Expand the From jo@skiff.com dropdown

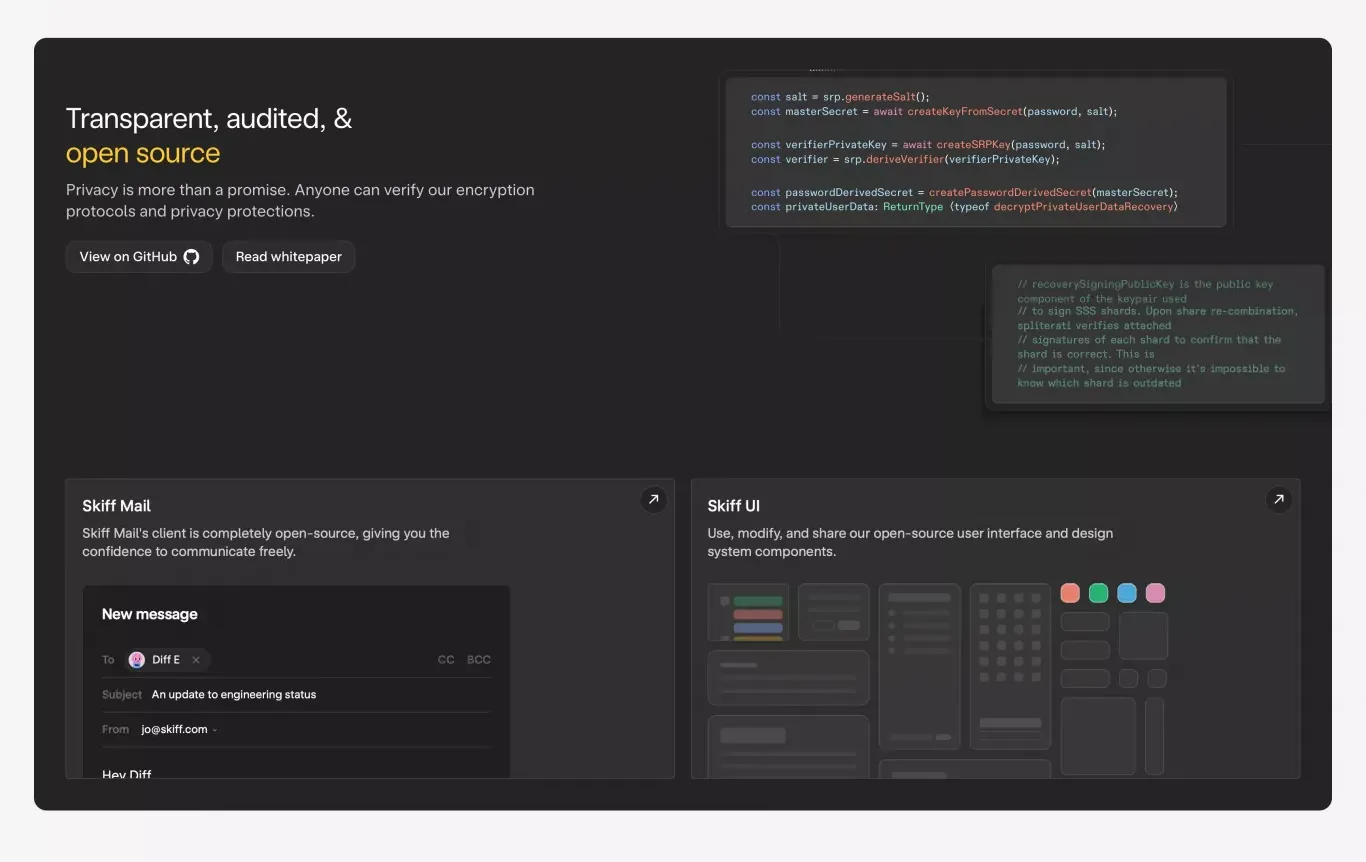click(215, 730)
